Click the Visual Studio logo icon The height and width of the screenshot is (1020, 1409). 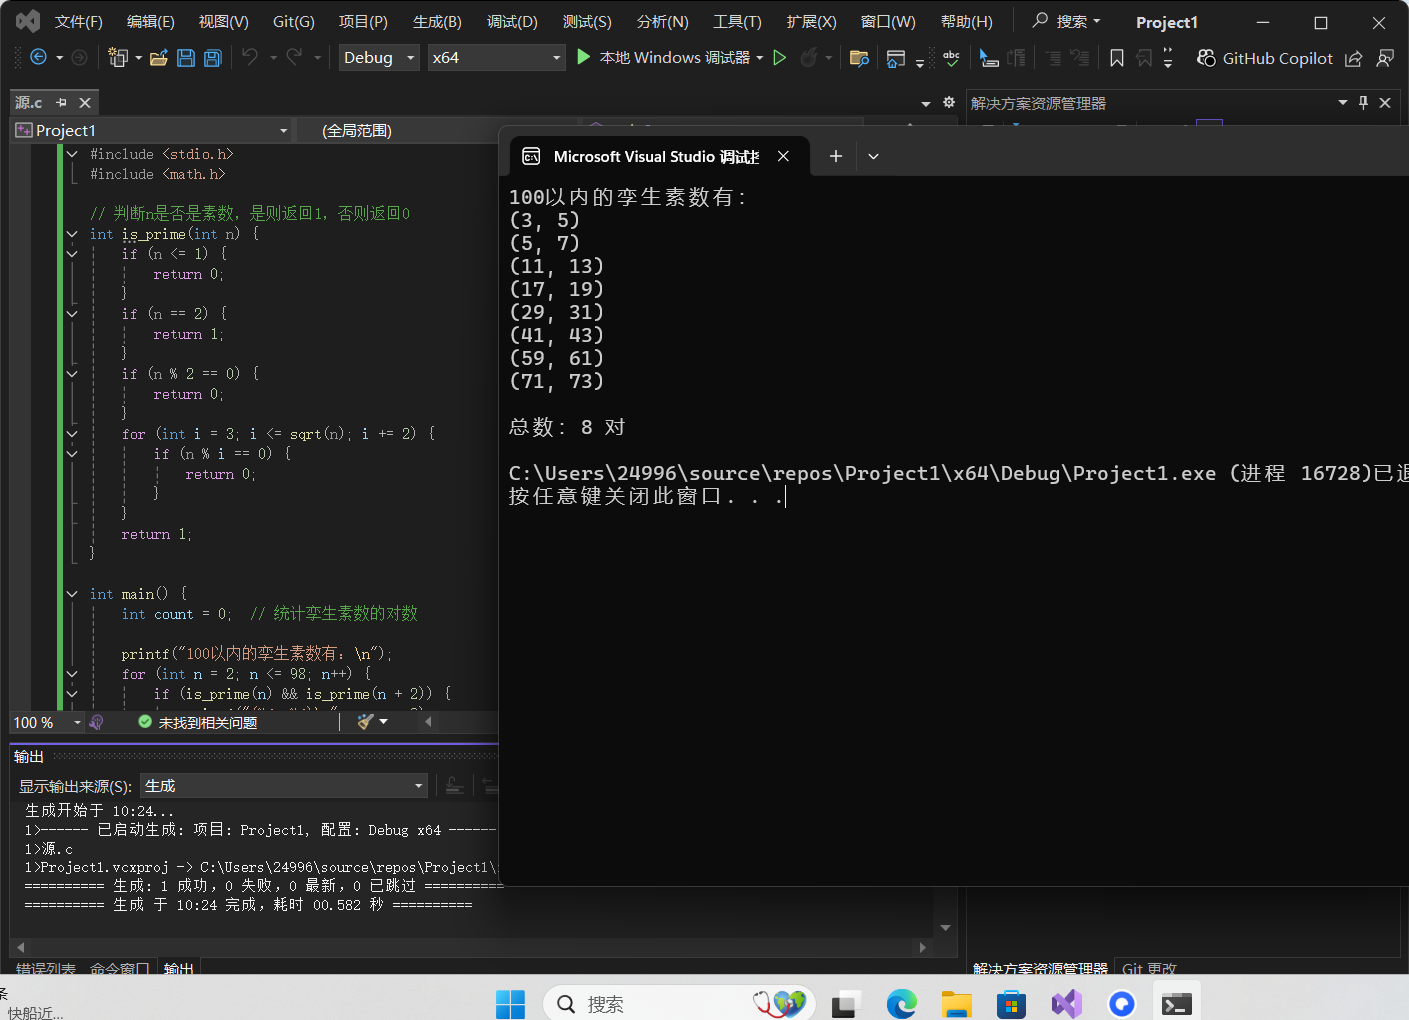(28, 21)
